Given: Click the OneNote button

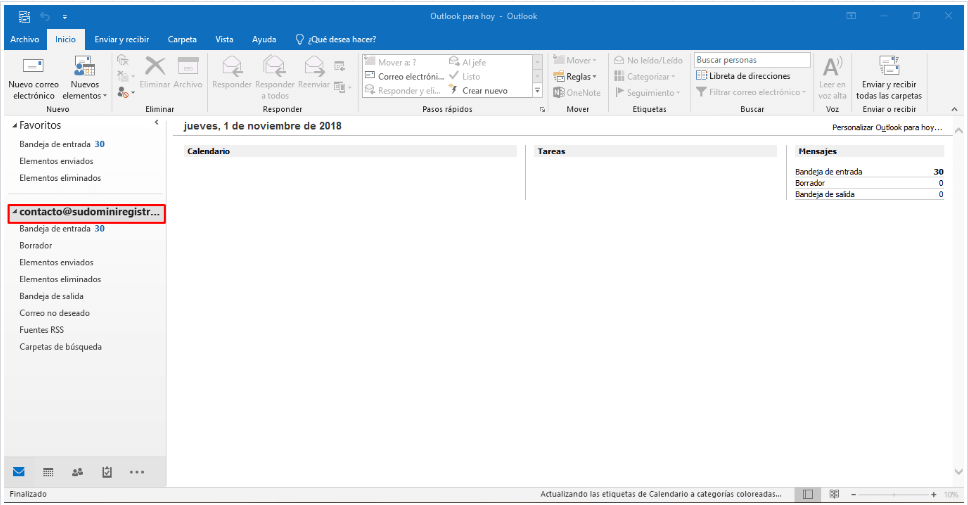Looking at the screenshot, I should pyautogui.click(x=577, y=93).
